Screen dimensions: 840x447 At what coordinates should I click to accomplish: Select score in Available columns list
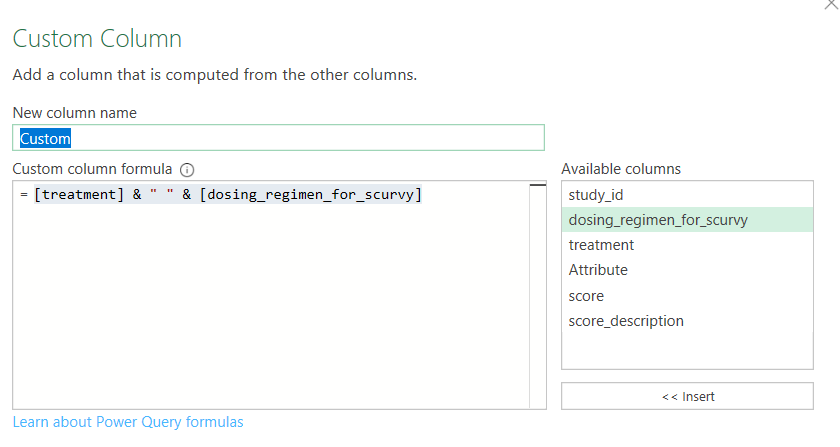687,296
